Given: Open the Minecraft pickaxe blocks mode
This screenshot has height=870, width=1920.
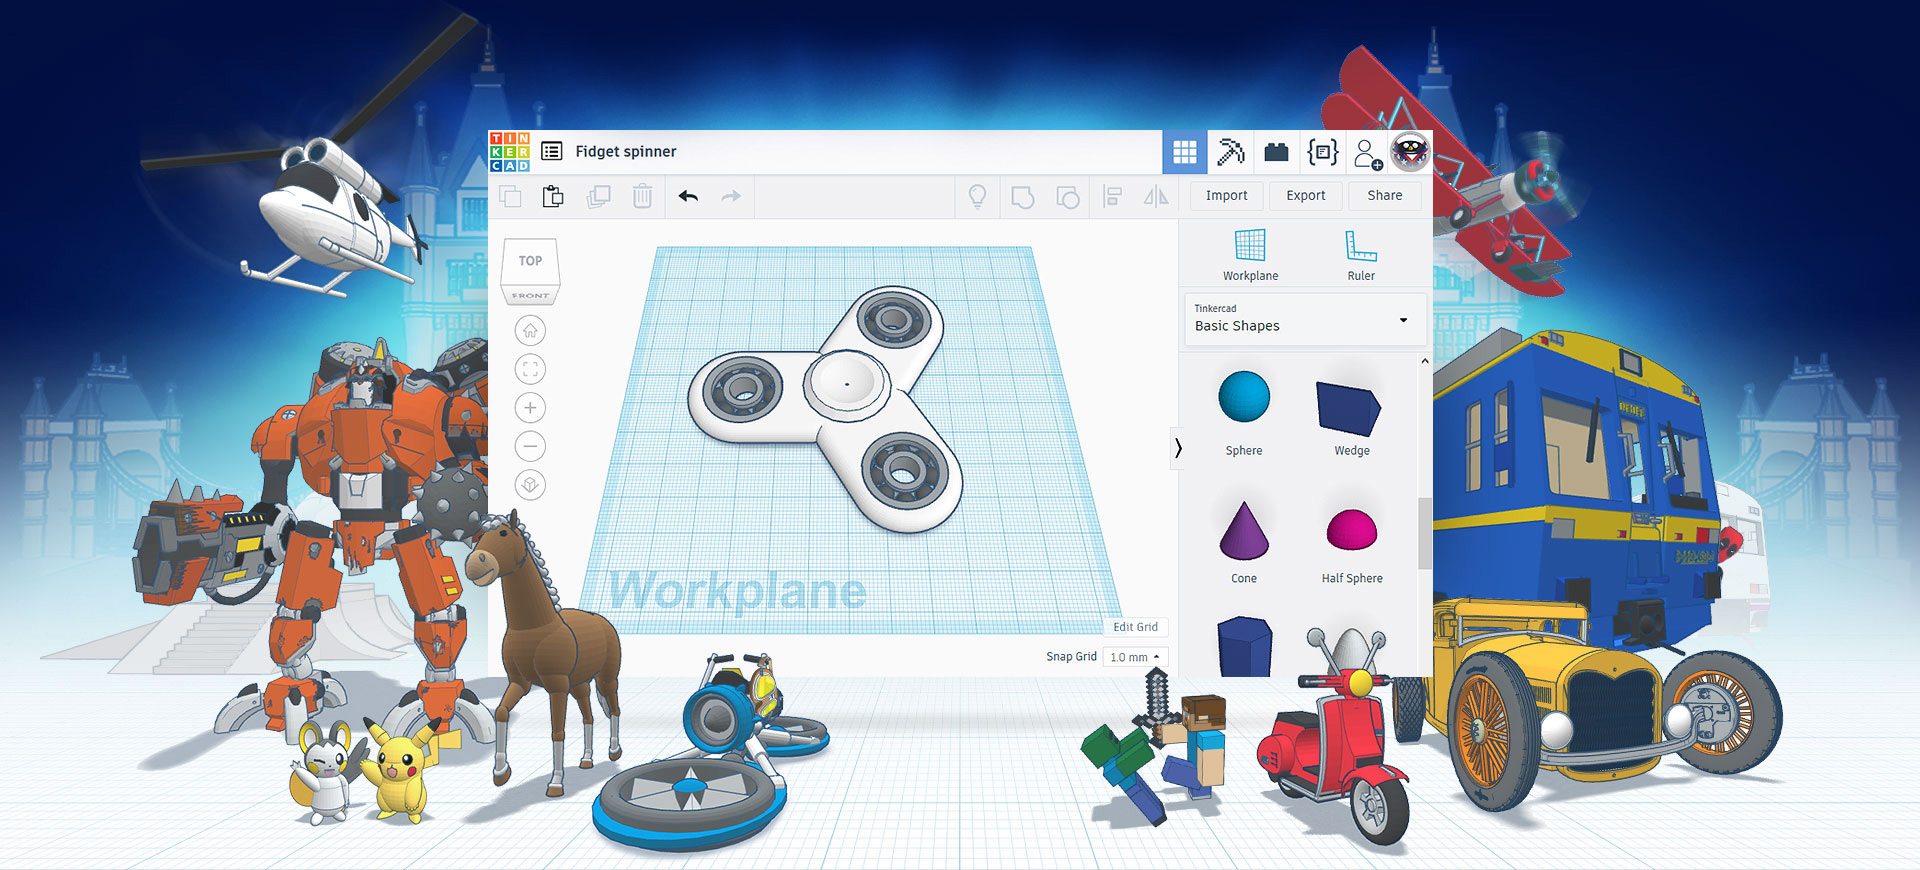Looking at the screenshot, I should [1231, 152].
